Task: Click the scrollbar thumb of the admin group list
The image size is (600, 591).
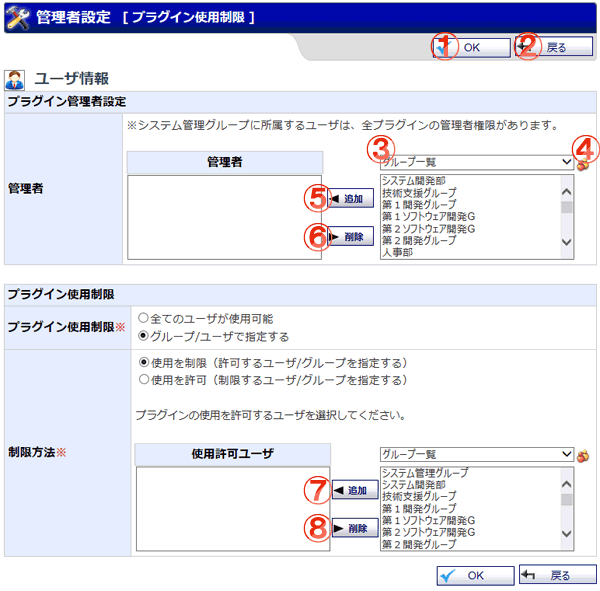Action: (x=567, y=207)
